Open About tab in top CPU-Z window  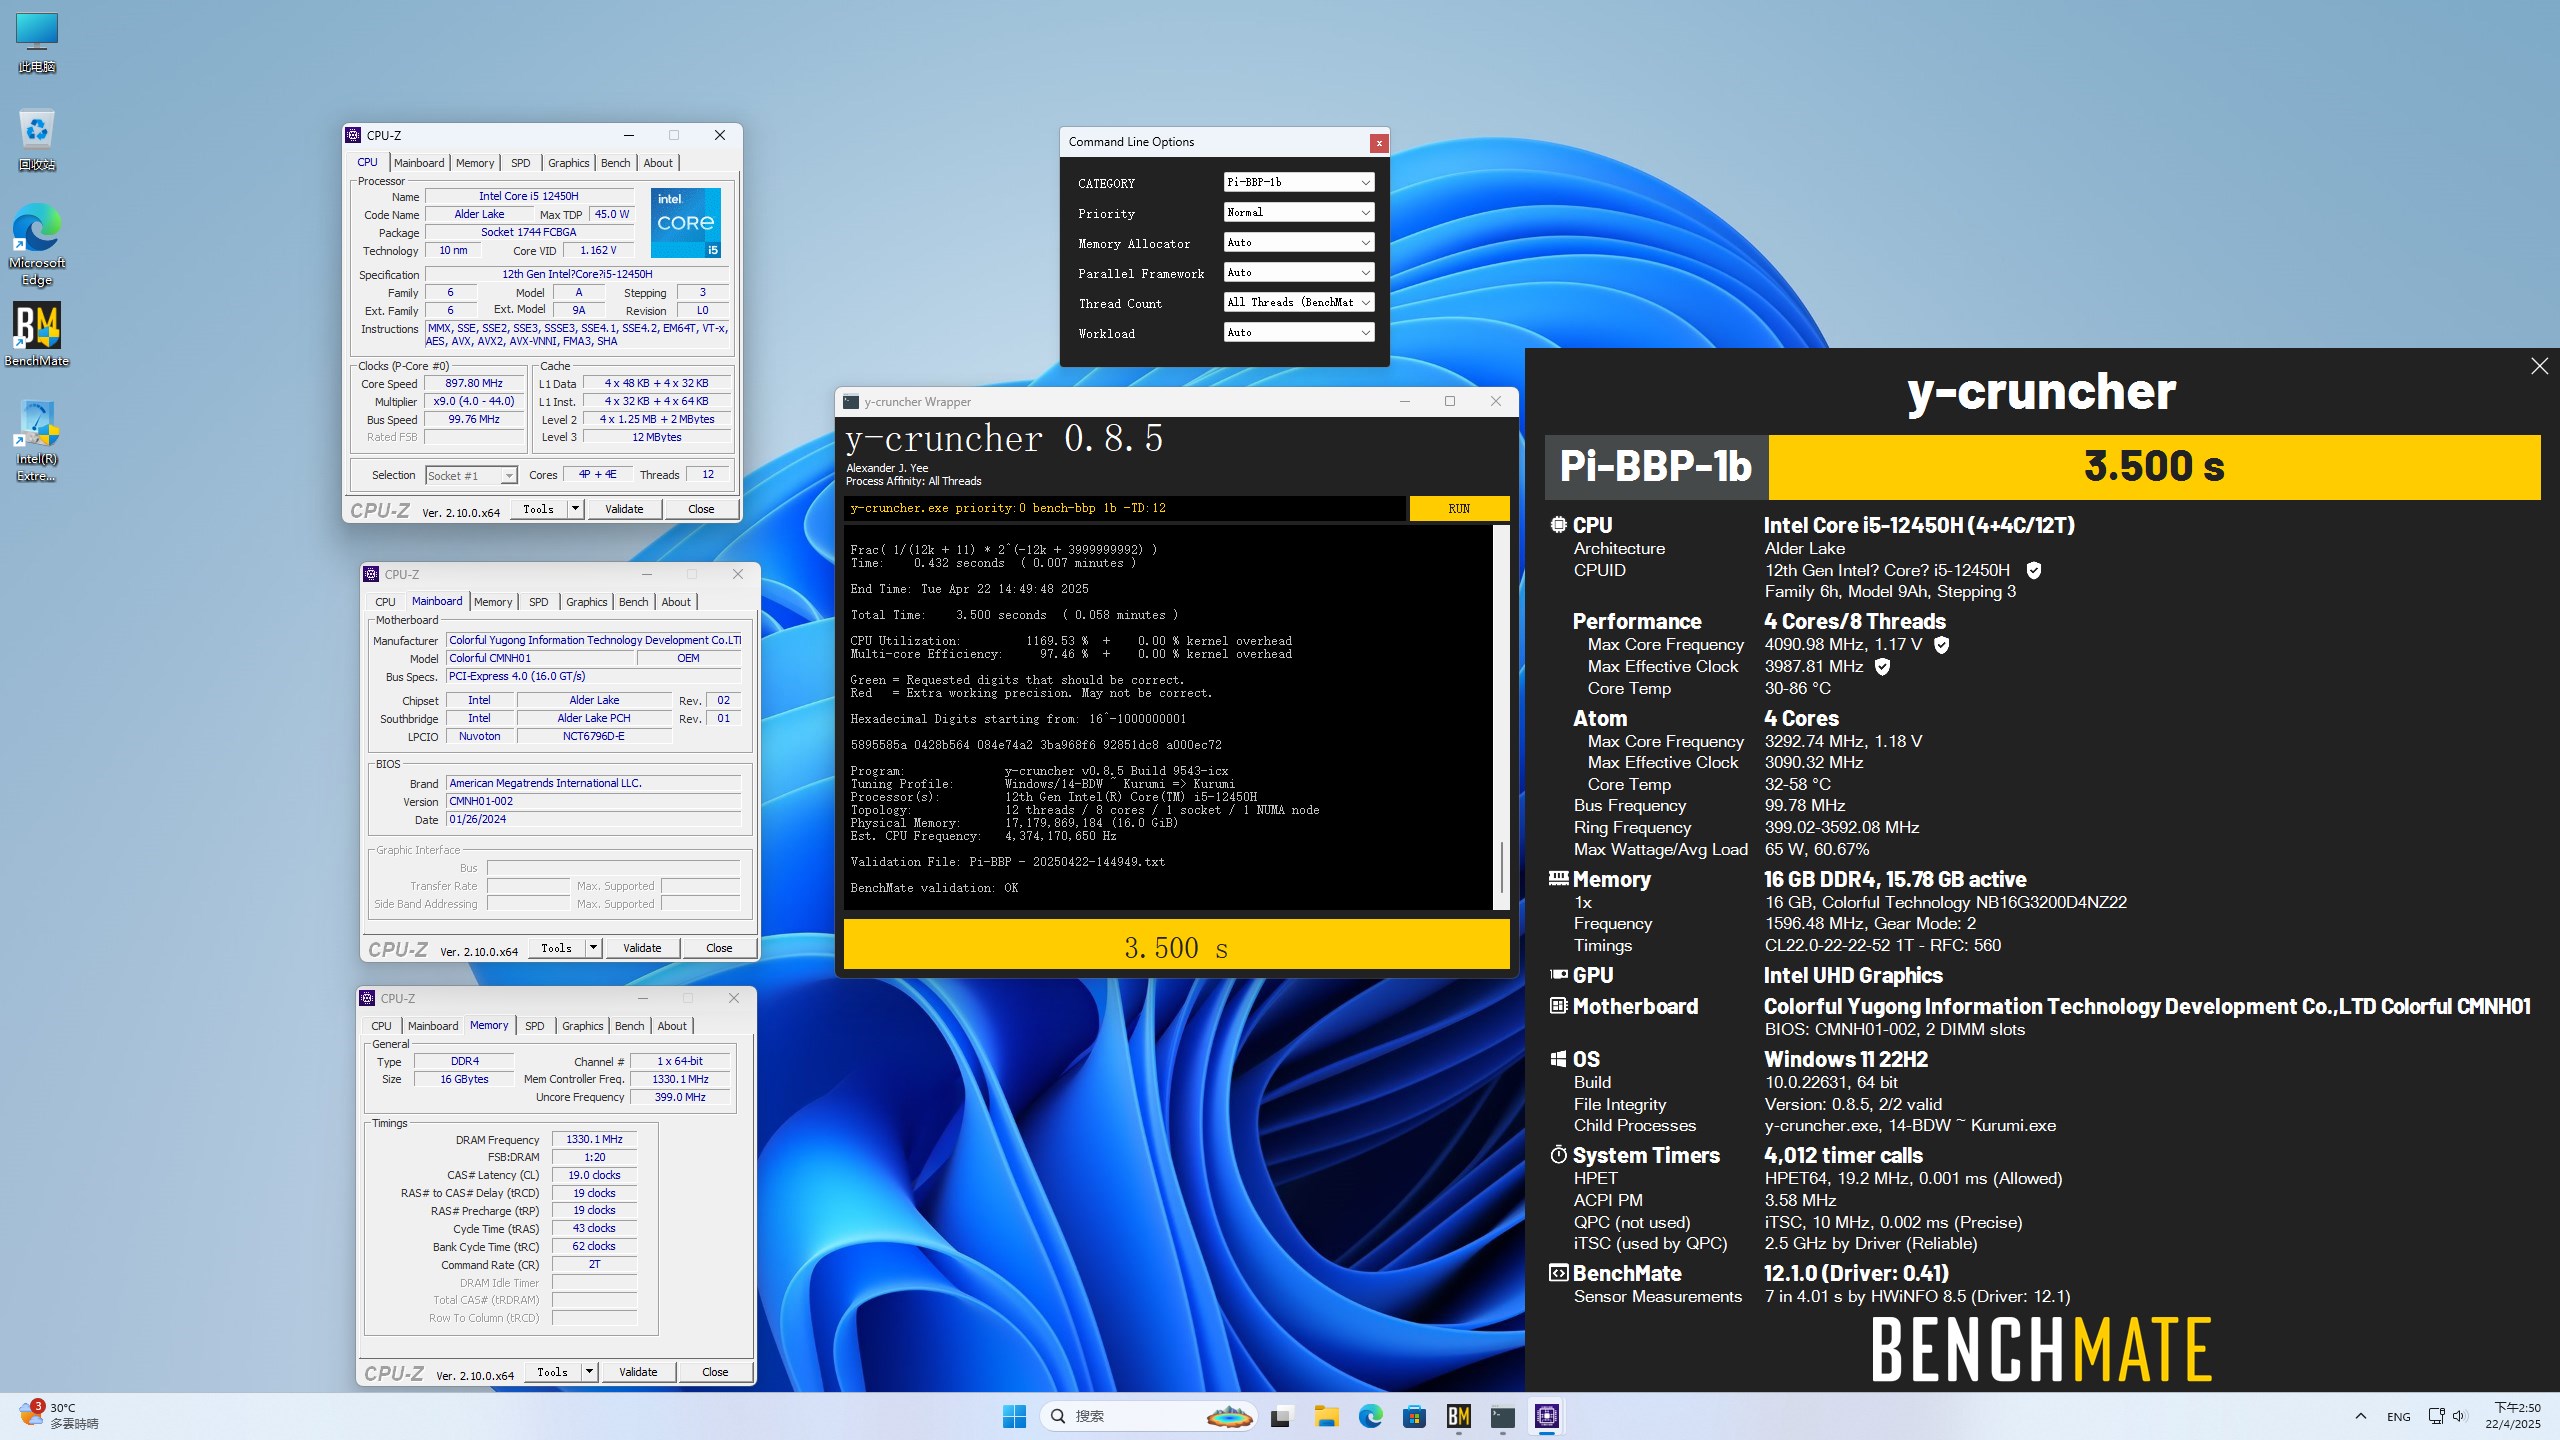tap(658, 163)
